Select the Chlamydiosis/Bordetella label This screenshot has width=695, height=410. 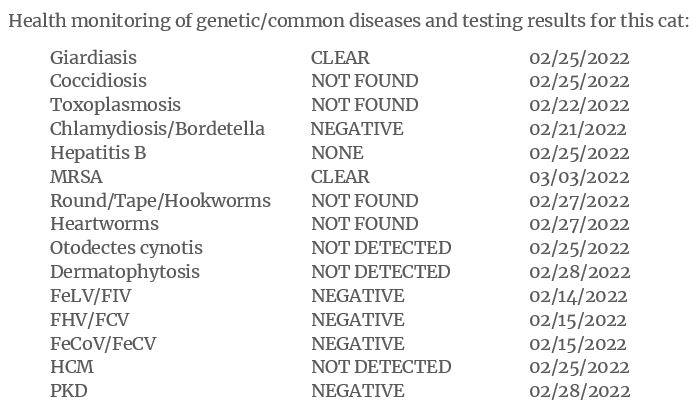tap(157, 129)
